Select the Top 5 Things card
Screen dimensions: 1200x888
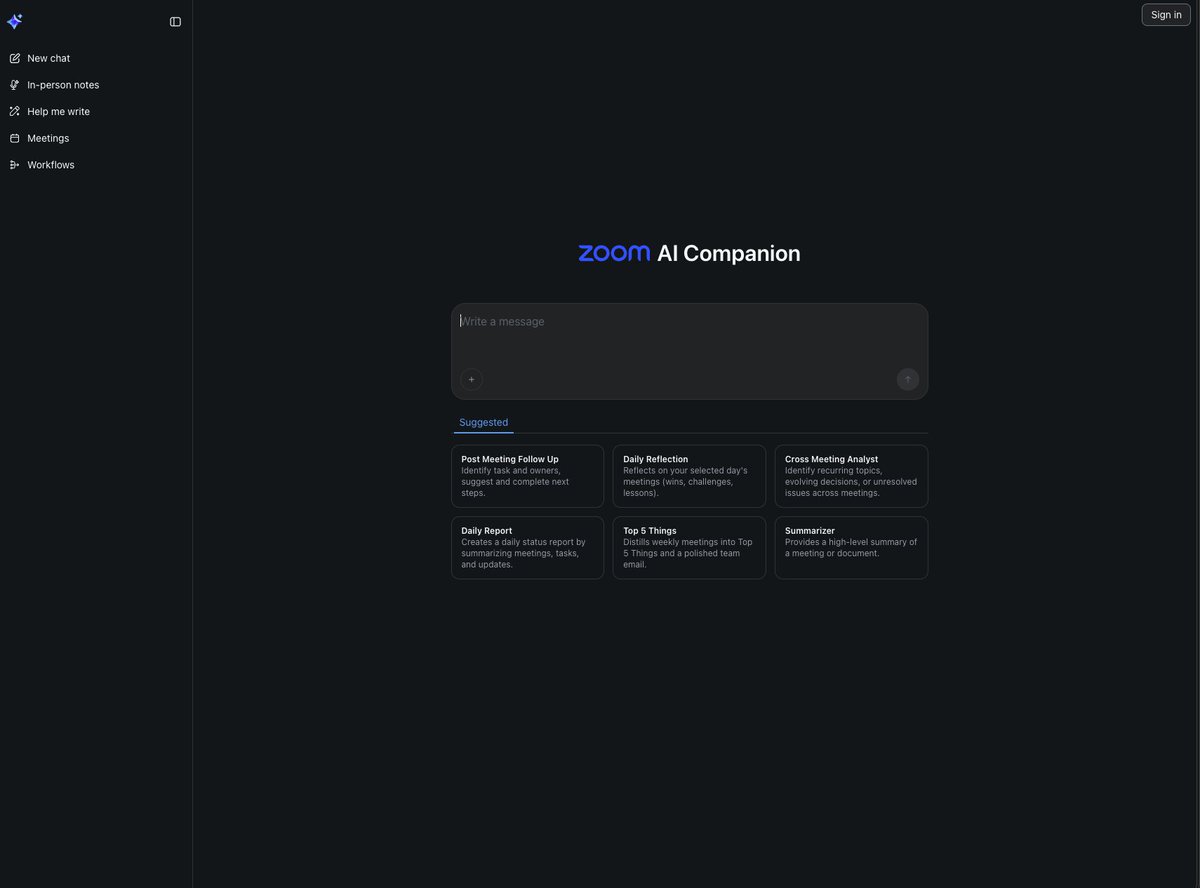tap(689, 547)
